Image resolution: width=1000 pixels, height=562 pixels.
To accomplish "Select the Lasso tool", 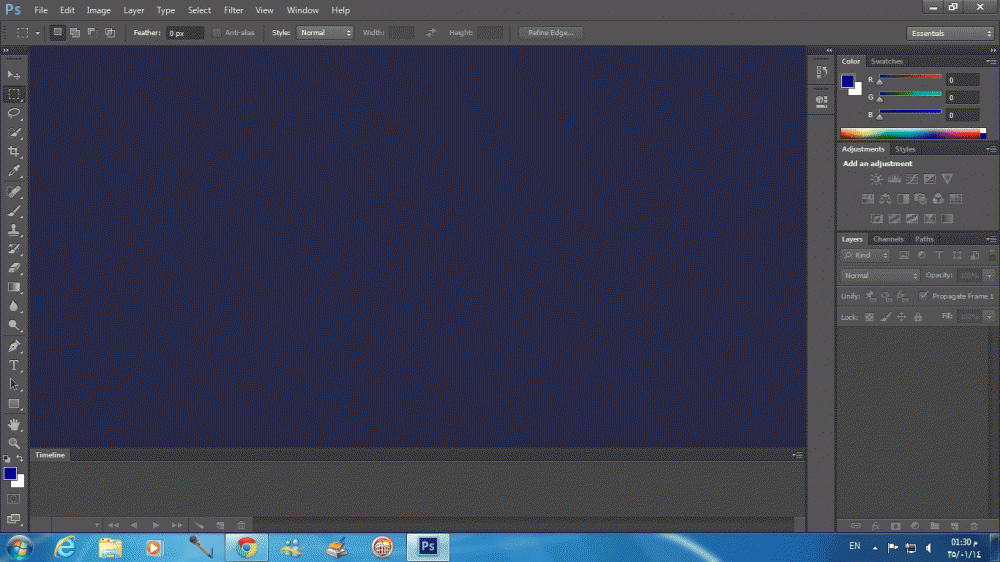I will 14,113.
